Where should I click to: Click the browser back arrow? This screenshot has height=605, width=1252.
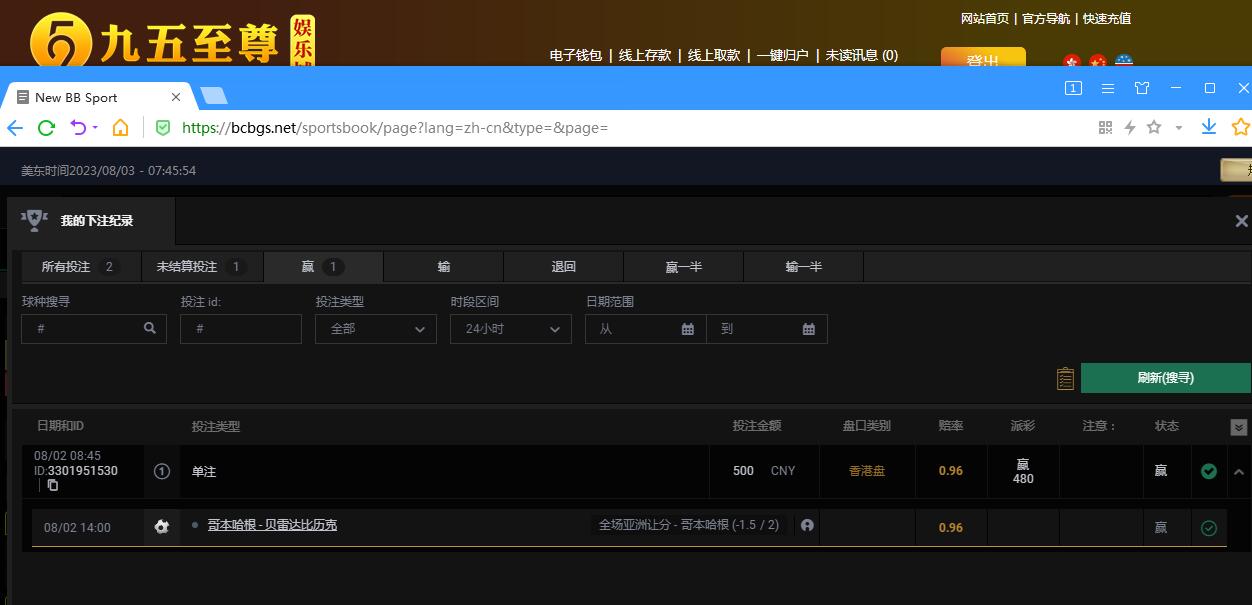[15, 128]
